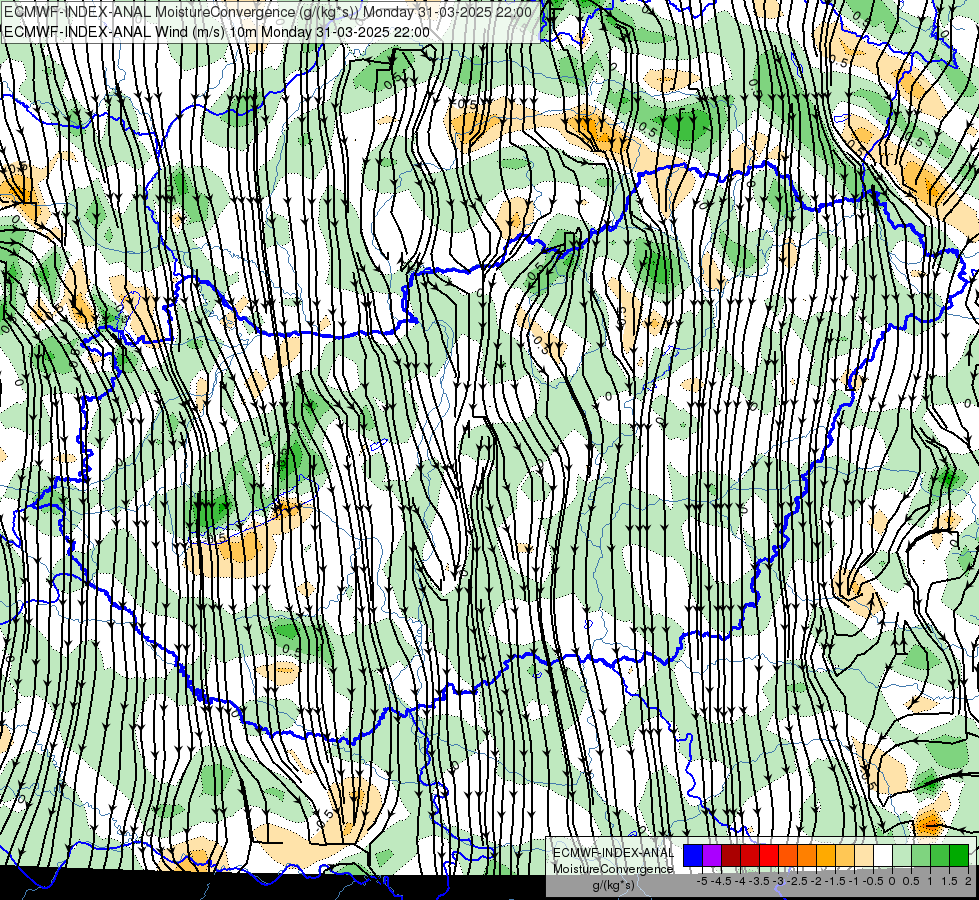Click the '-0.5' legend tick label

pyautogui.click(x=873, y=881)
